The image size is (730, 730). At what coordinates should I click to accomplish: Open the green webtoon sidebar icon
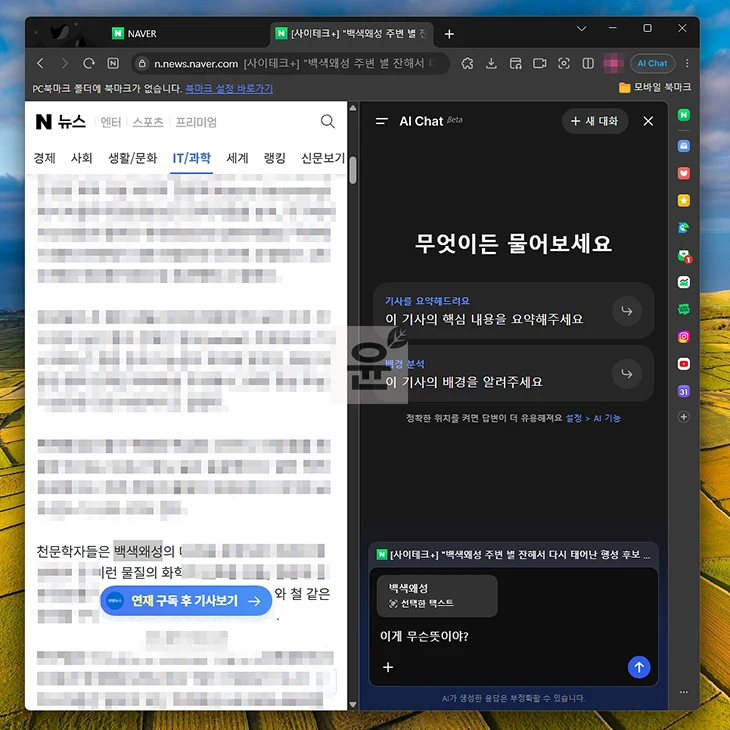[x=683, y=309]
